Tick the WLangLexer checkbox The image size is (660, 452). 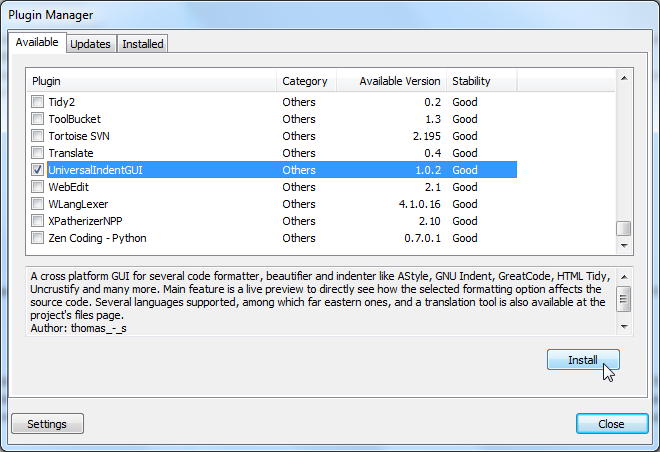(38, 204)
